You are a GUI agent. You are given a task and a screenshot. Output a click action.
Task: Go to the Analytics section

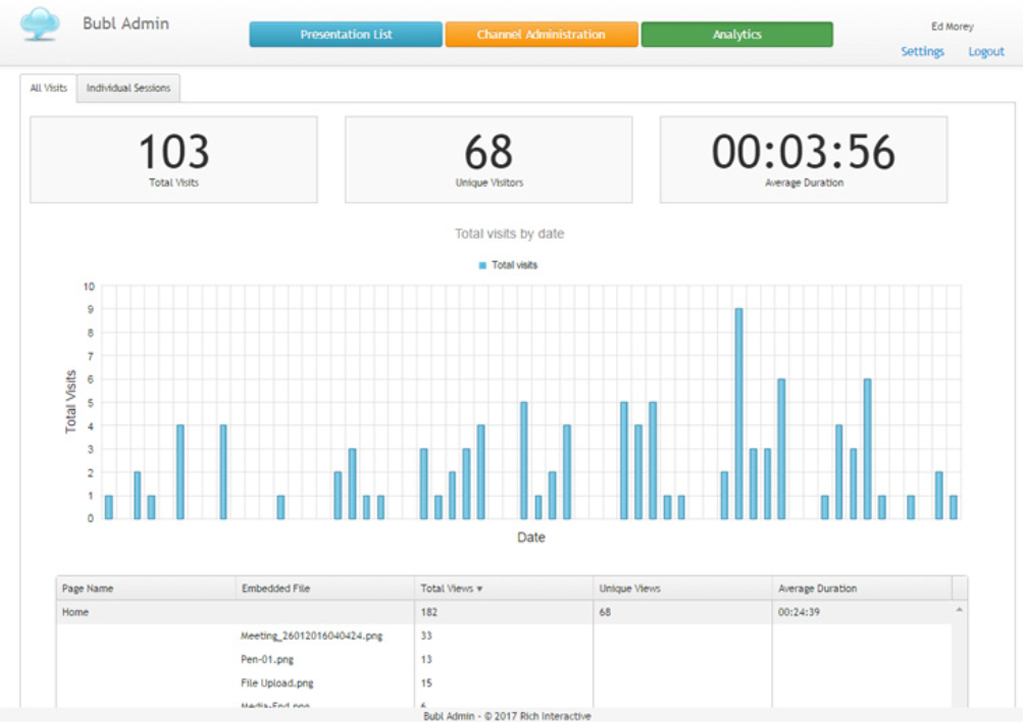click(x=737, y=35)
